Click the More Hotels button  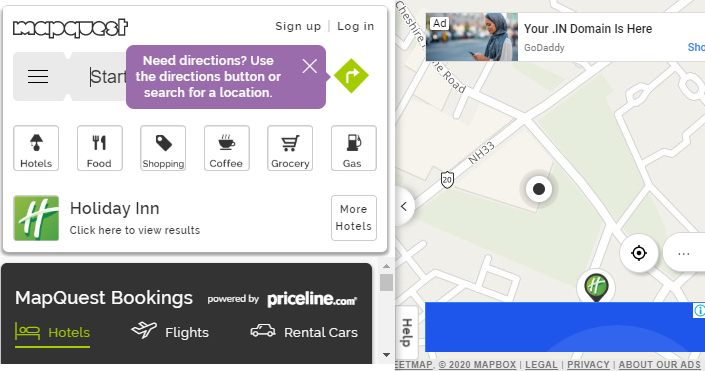[x=353, y=218]
